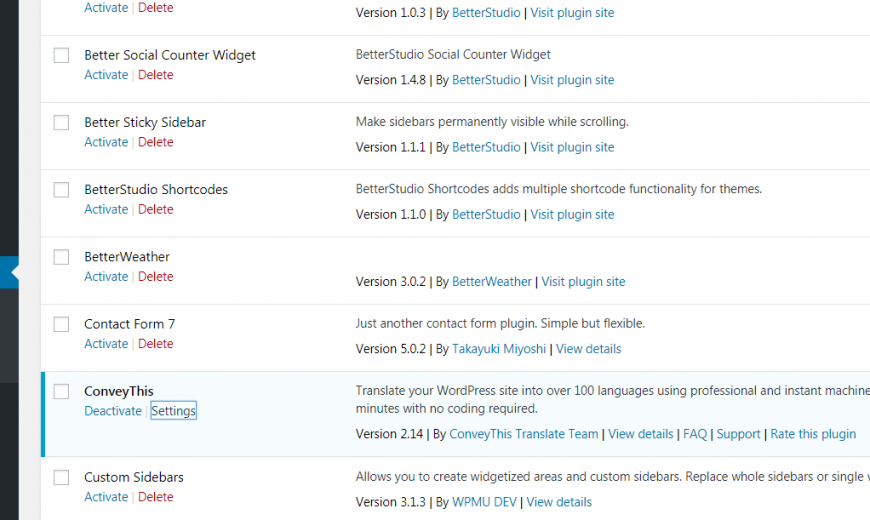
Task: Open Takayuki Miyoshi author link
Action: tap(499, 349)
